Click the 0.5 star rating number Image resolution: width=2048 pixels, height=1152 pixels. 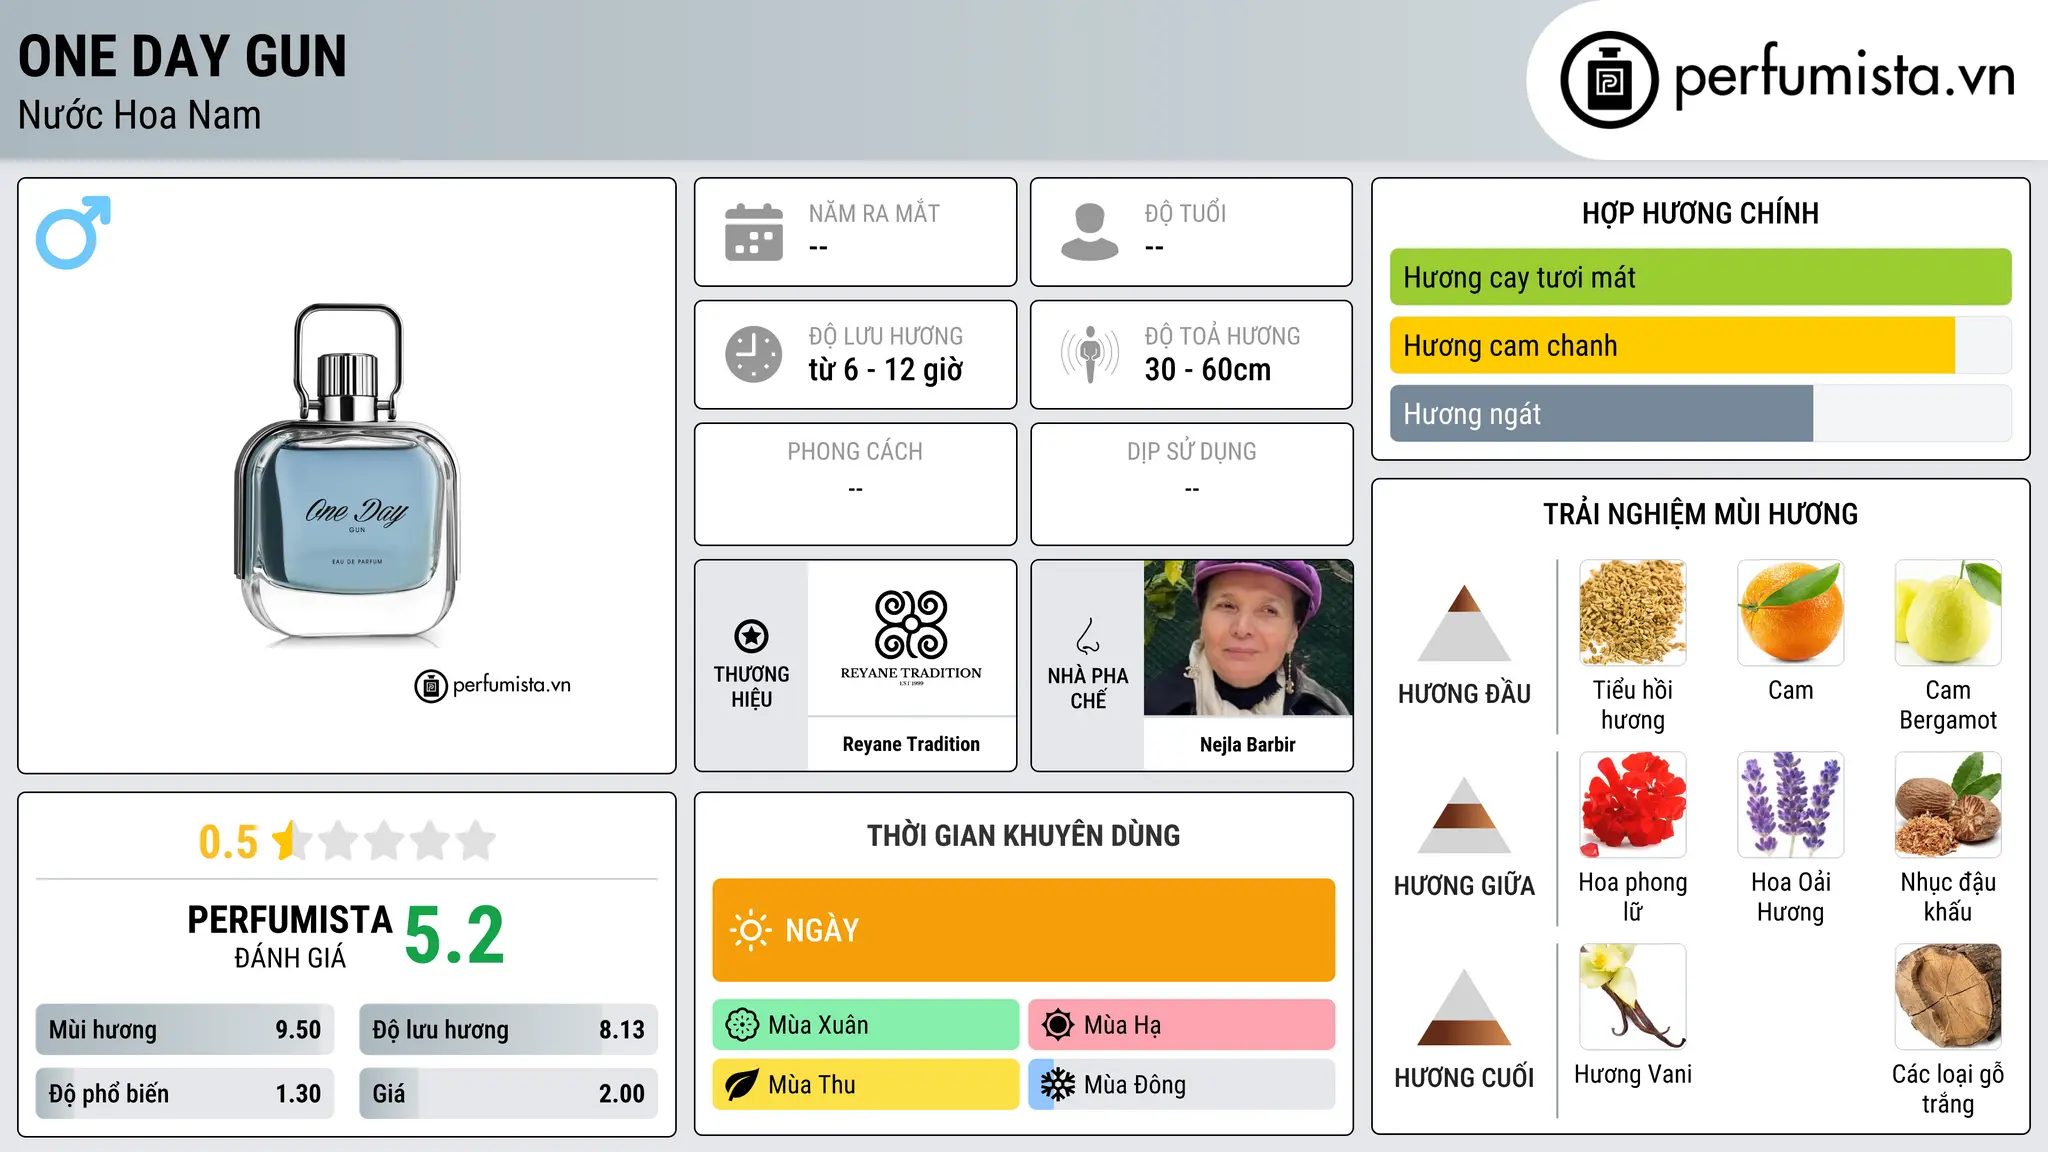[x=228, y=842]
